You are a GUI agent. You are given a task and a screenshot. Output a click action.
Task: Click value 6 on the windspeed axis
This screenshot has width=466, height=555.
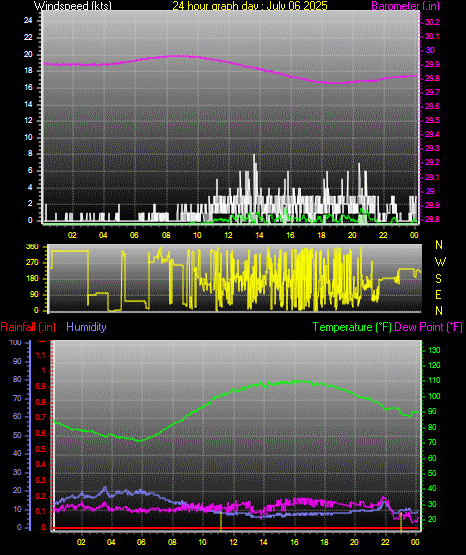30,171
